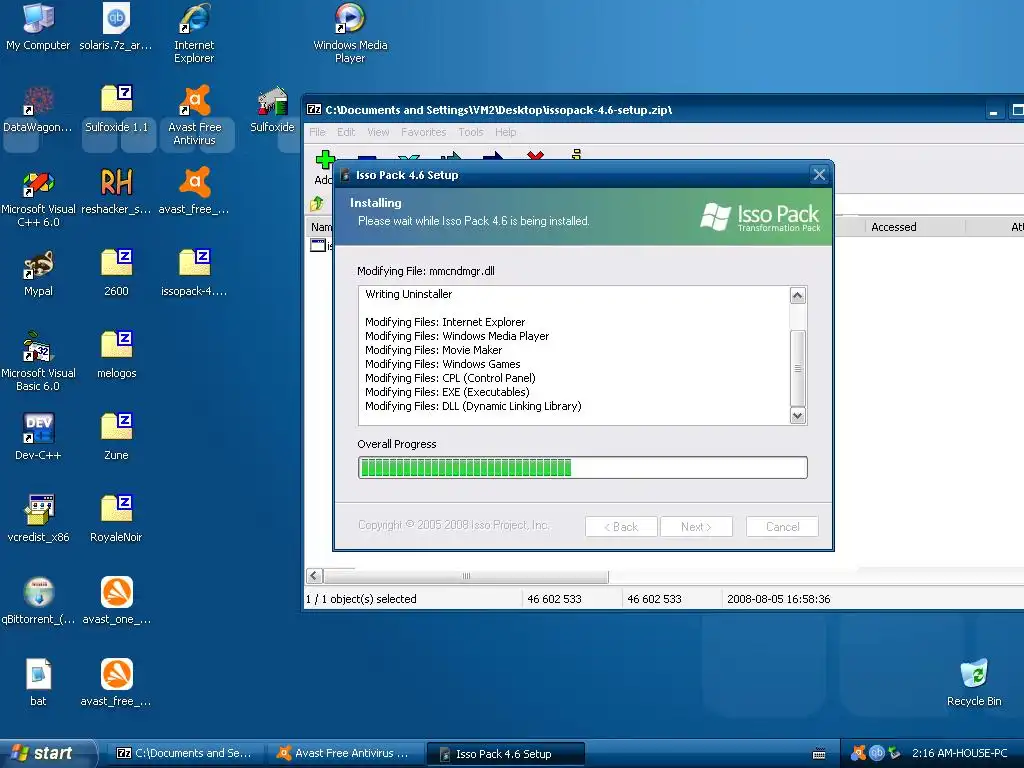This screenshot has width=1024, height=768.
Task: Open the Favorites menu in 7-Zip
Action: [x=423, y=132]
